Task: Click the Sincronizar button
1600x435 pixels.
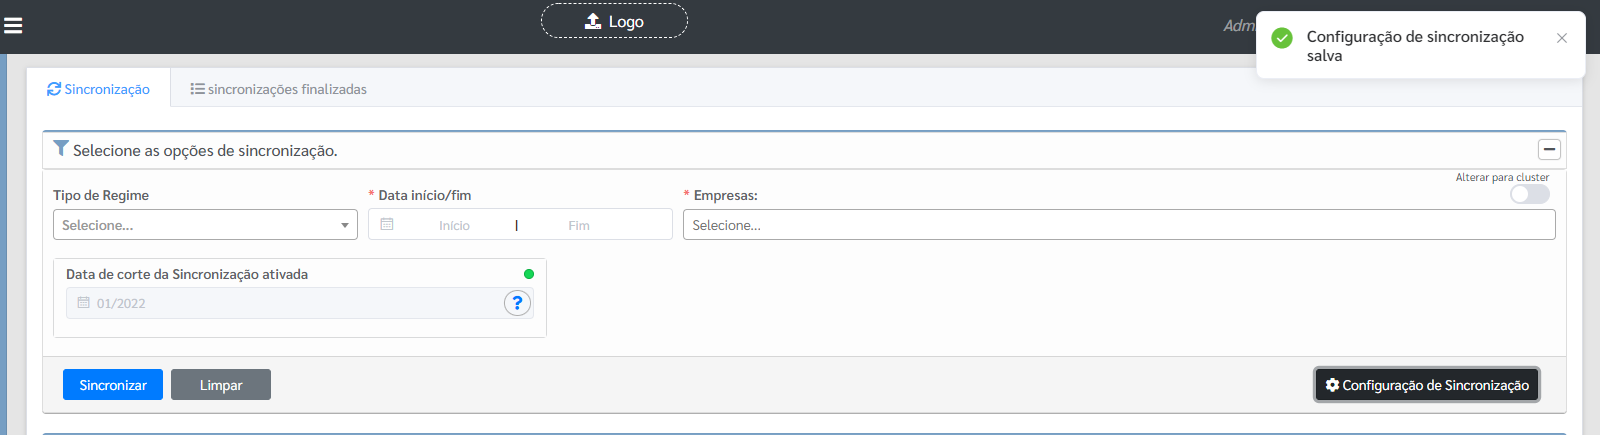Action: point(113,385)
